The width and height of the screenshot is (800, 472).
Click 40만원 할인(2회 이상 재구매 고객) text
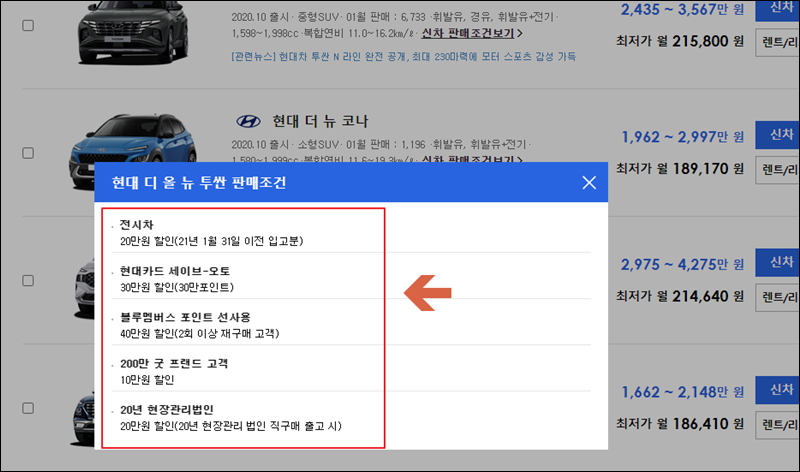click(x=199, y=334)
